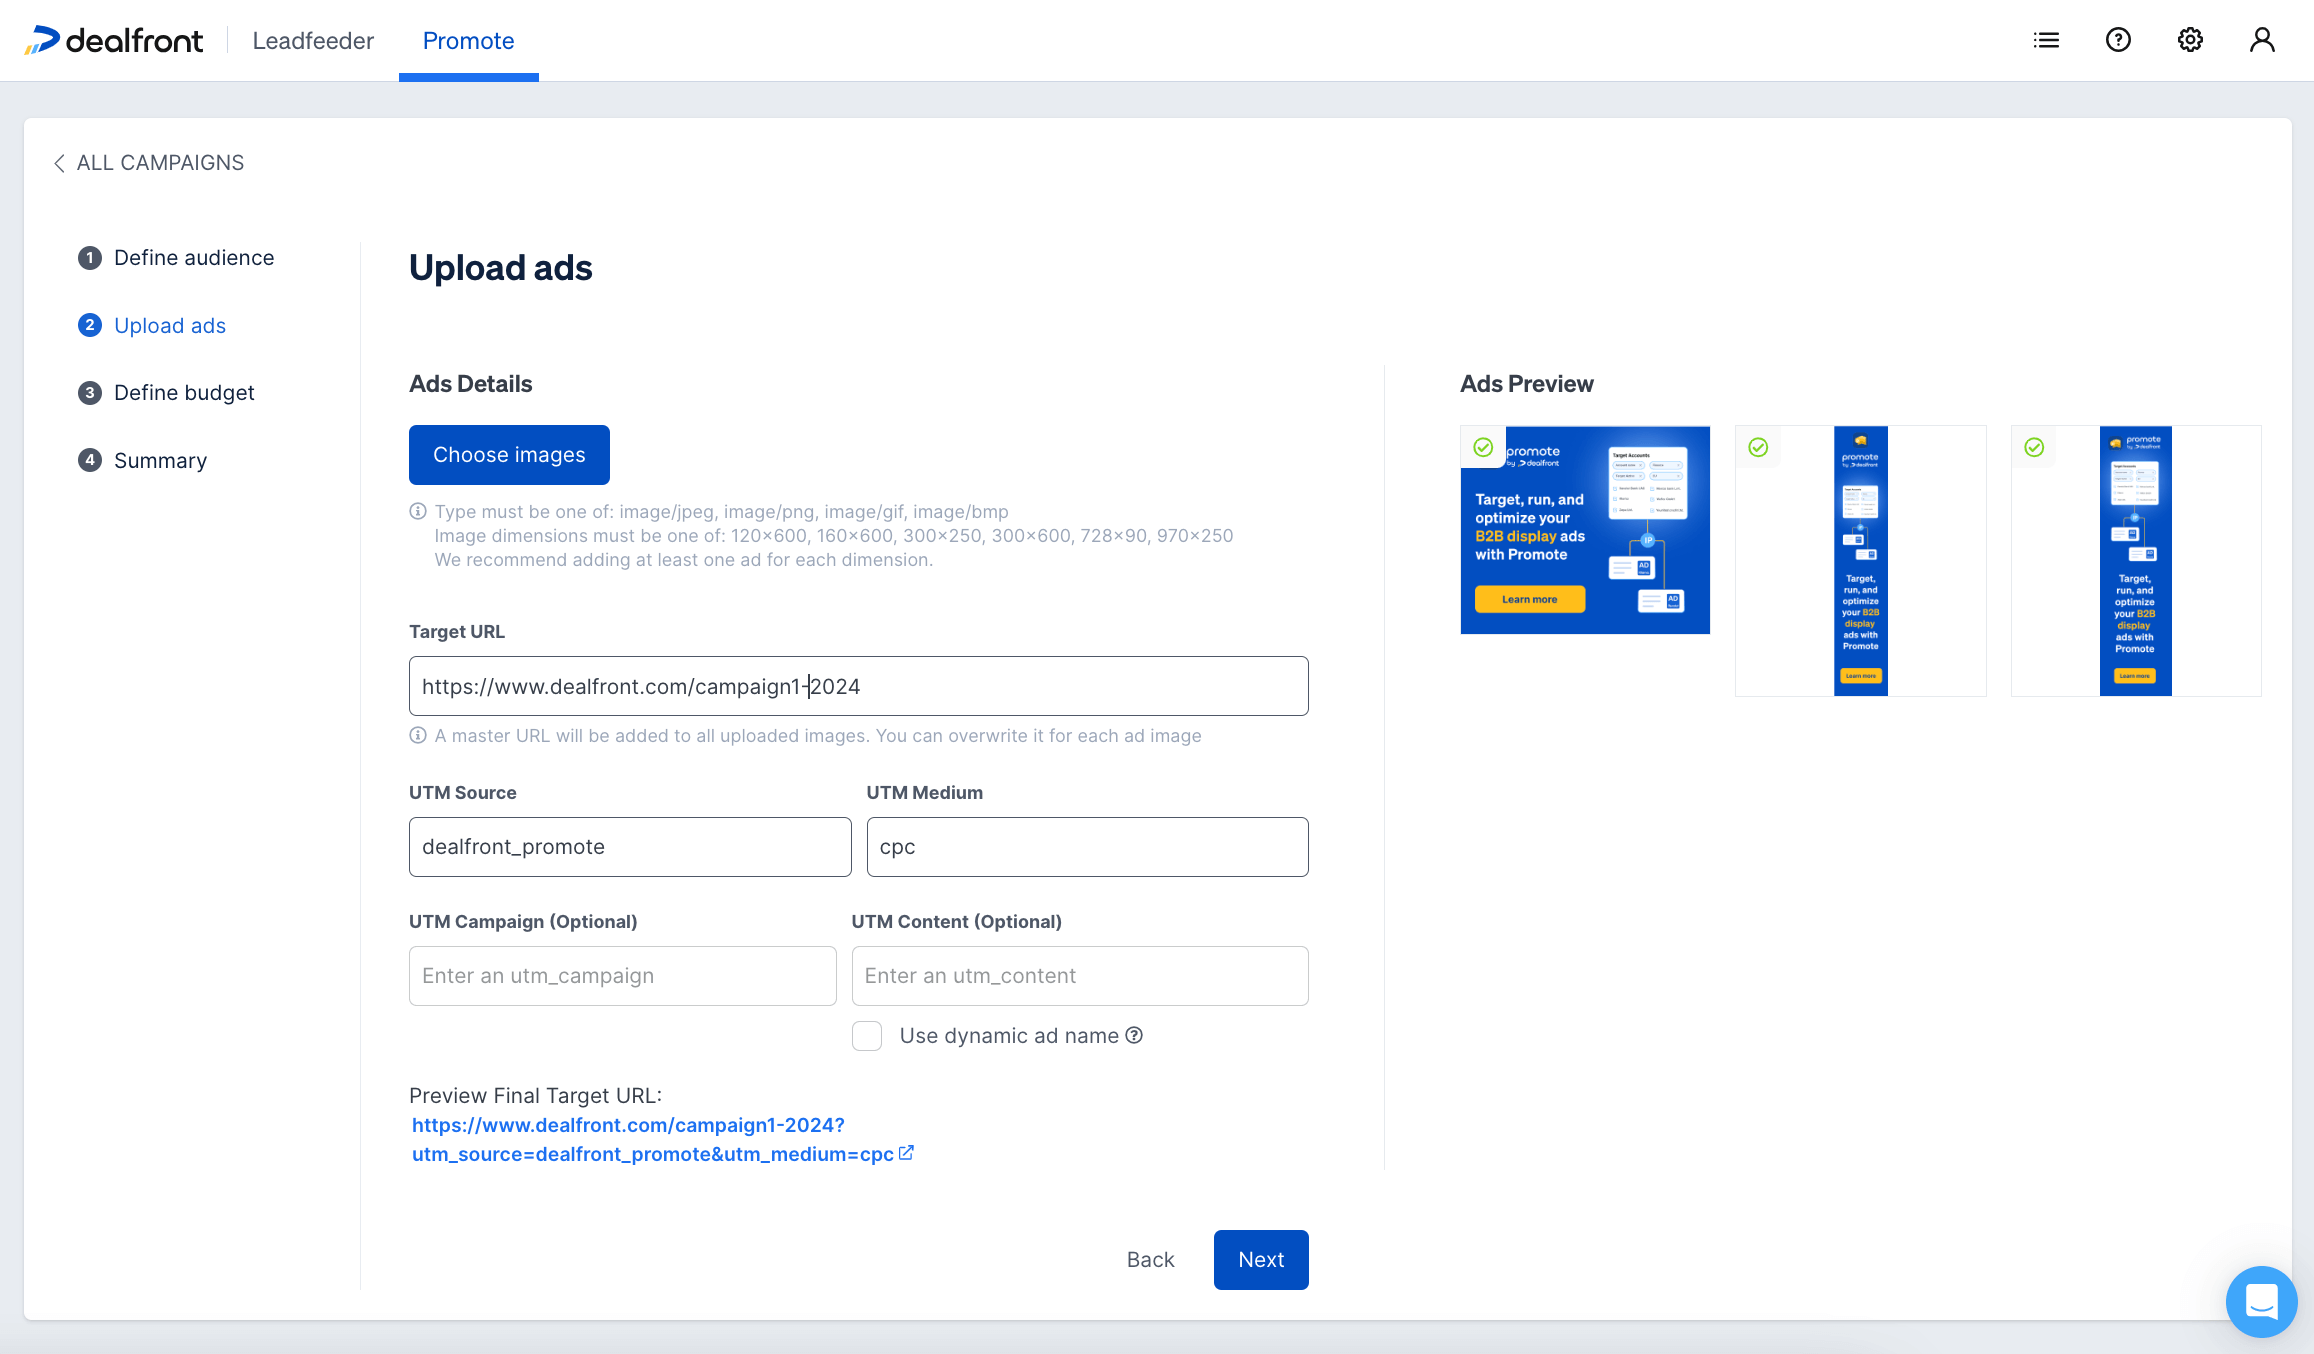Toggle green checkmark on first ad preview
Viewport: 2314px width, 1354px height.
[x=1483, y=447]
